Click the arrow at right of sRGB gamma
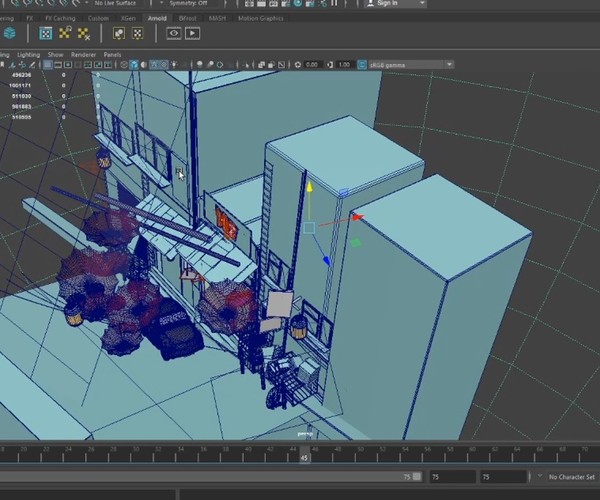 (x=450, y=65)
